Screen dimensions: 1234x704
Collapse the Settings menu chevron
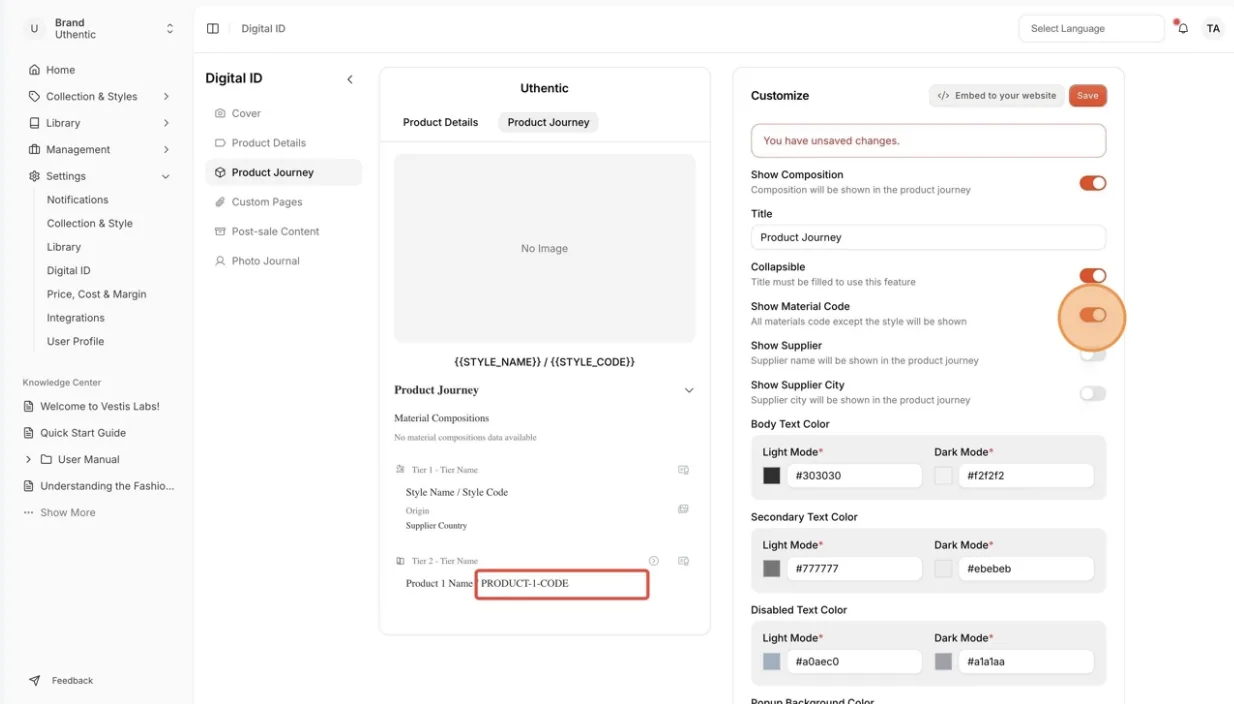tap(166, 176)
